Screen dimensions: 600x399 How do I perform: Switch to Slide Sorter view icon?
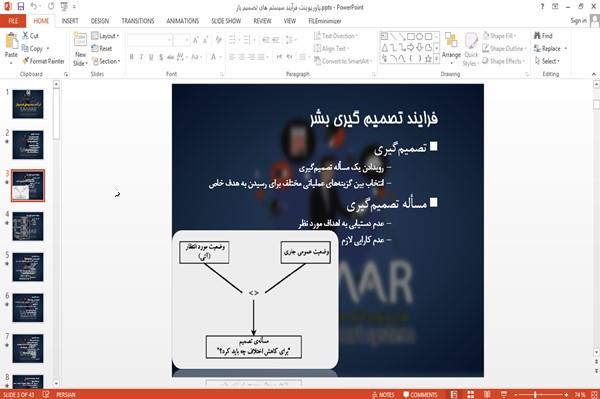(470, 394)
